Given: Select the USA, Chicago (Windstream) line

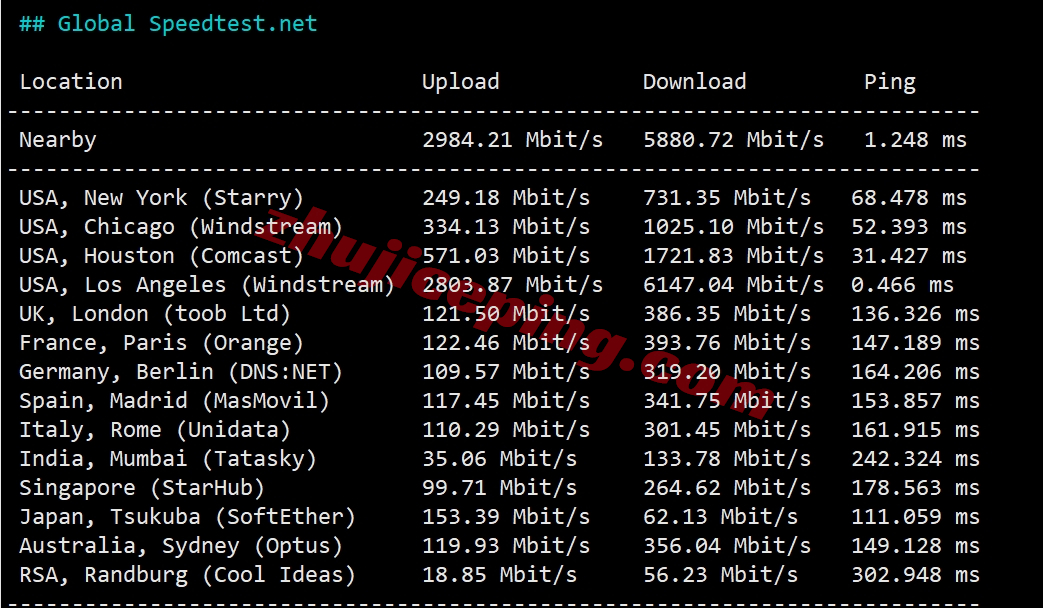Looking at the screenshot, I should pos(181,227).
